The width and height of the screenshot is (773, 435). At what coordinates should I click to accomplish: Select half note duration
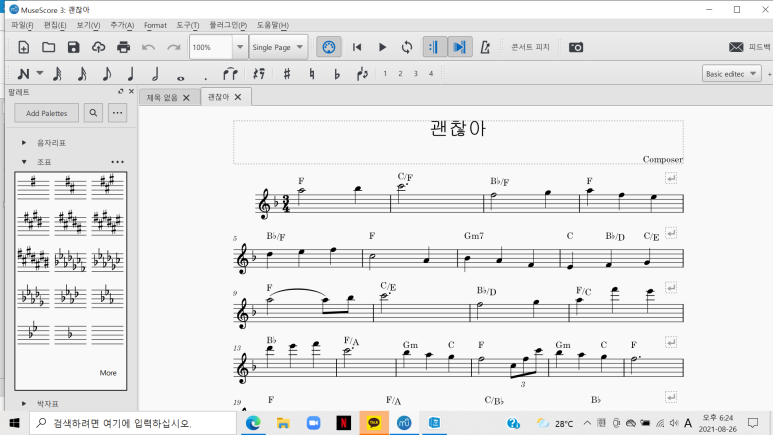(x=155, y=74)
